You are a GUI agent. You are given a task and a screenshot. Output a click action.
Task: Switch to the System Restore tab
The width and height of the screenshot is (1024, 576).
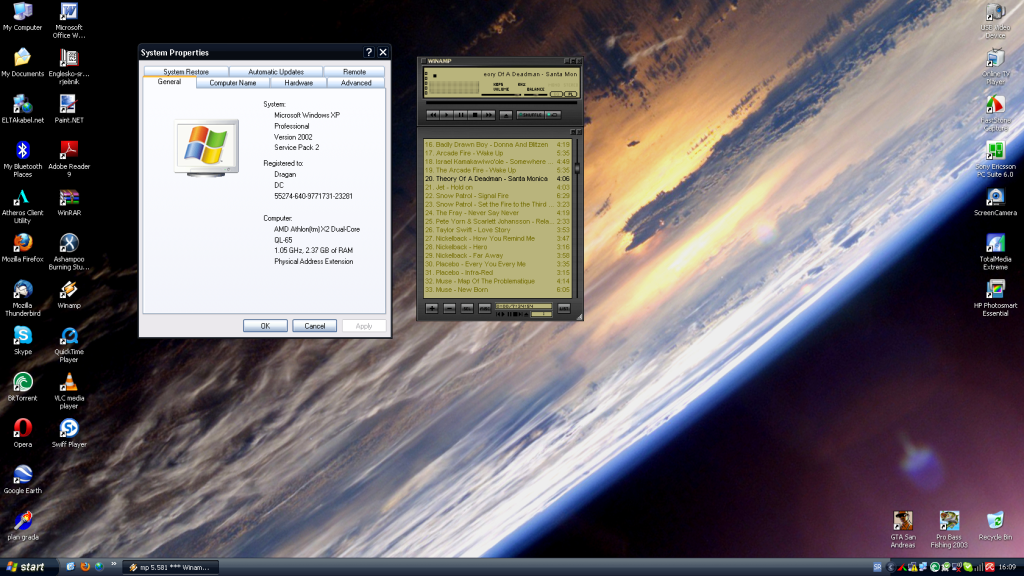coord(186,72)
